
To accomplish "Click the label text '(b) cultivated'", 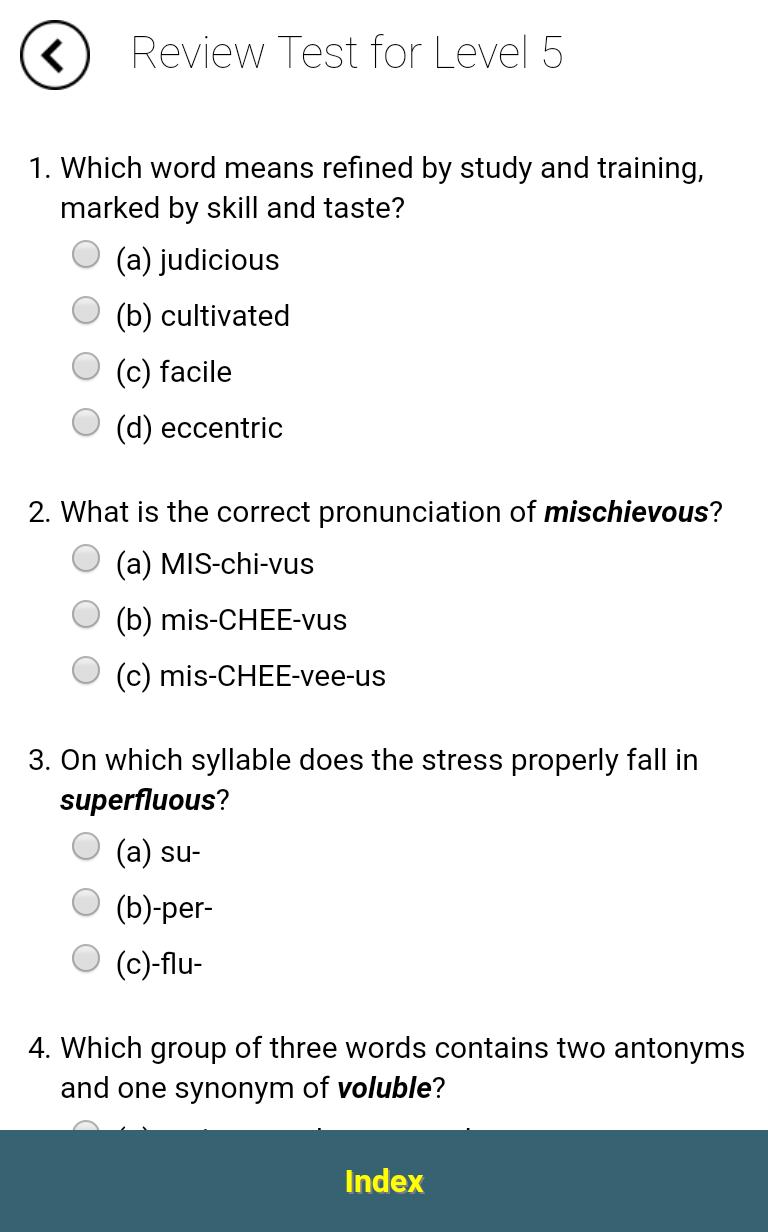I will 203,316.
